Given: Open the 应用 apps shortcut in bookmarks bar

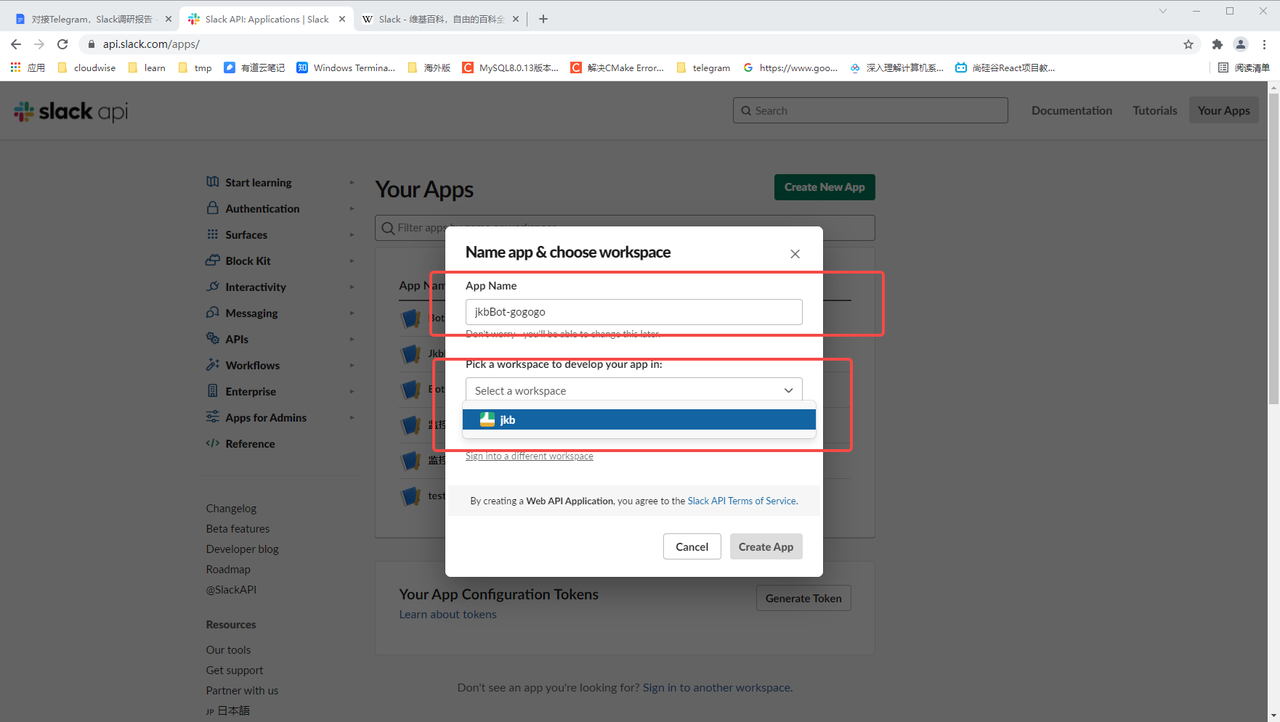Looking at the screenshot, I should pos(28,68).
